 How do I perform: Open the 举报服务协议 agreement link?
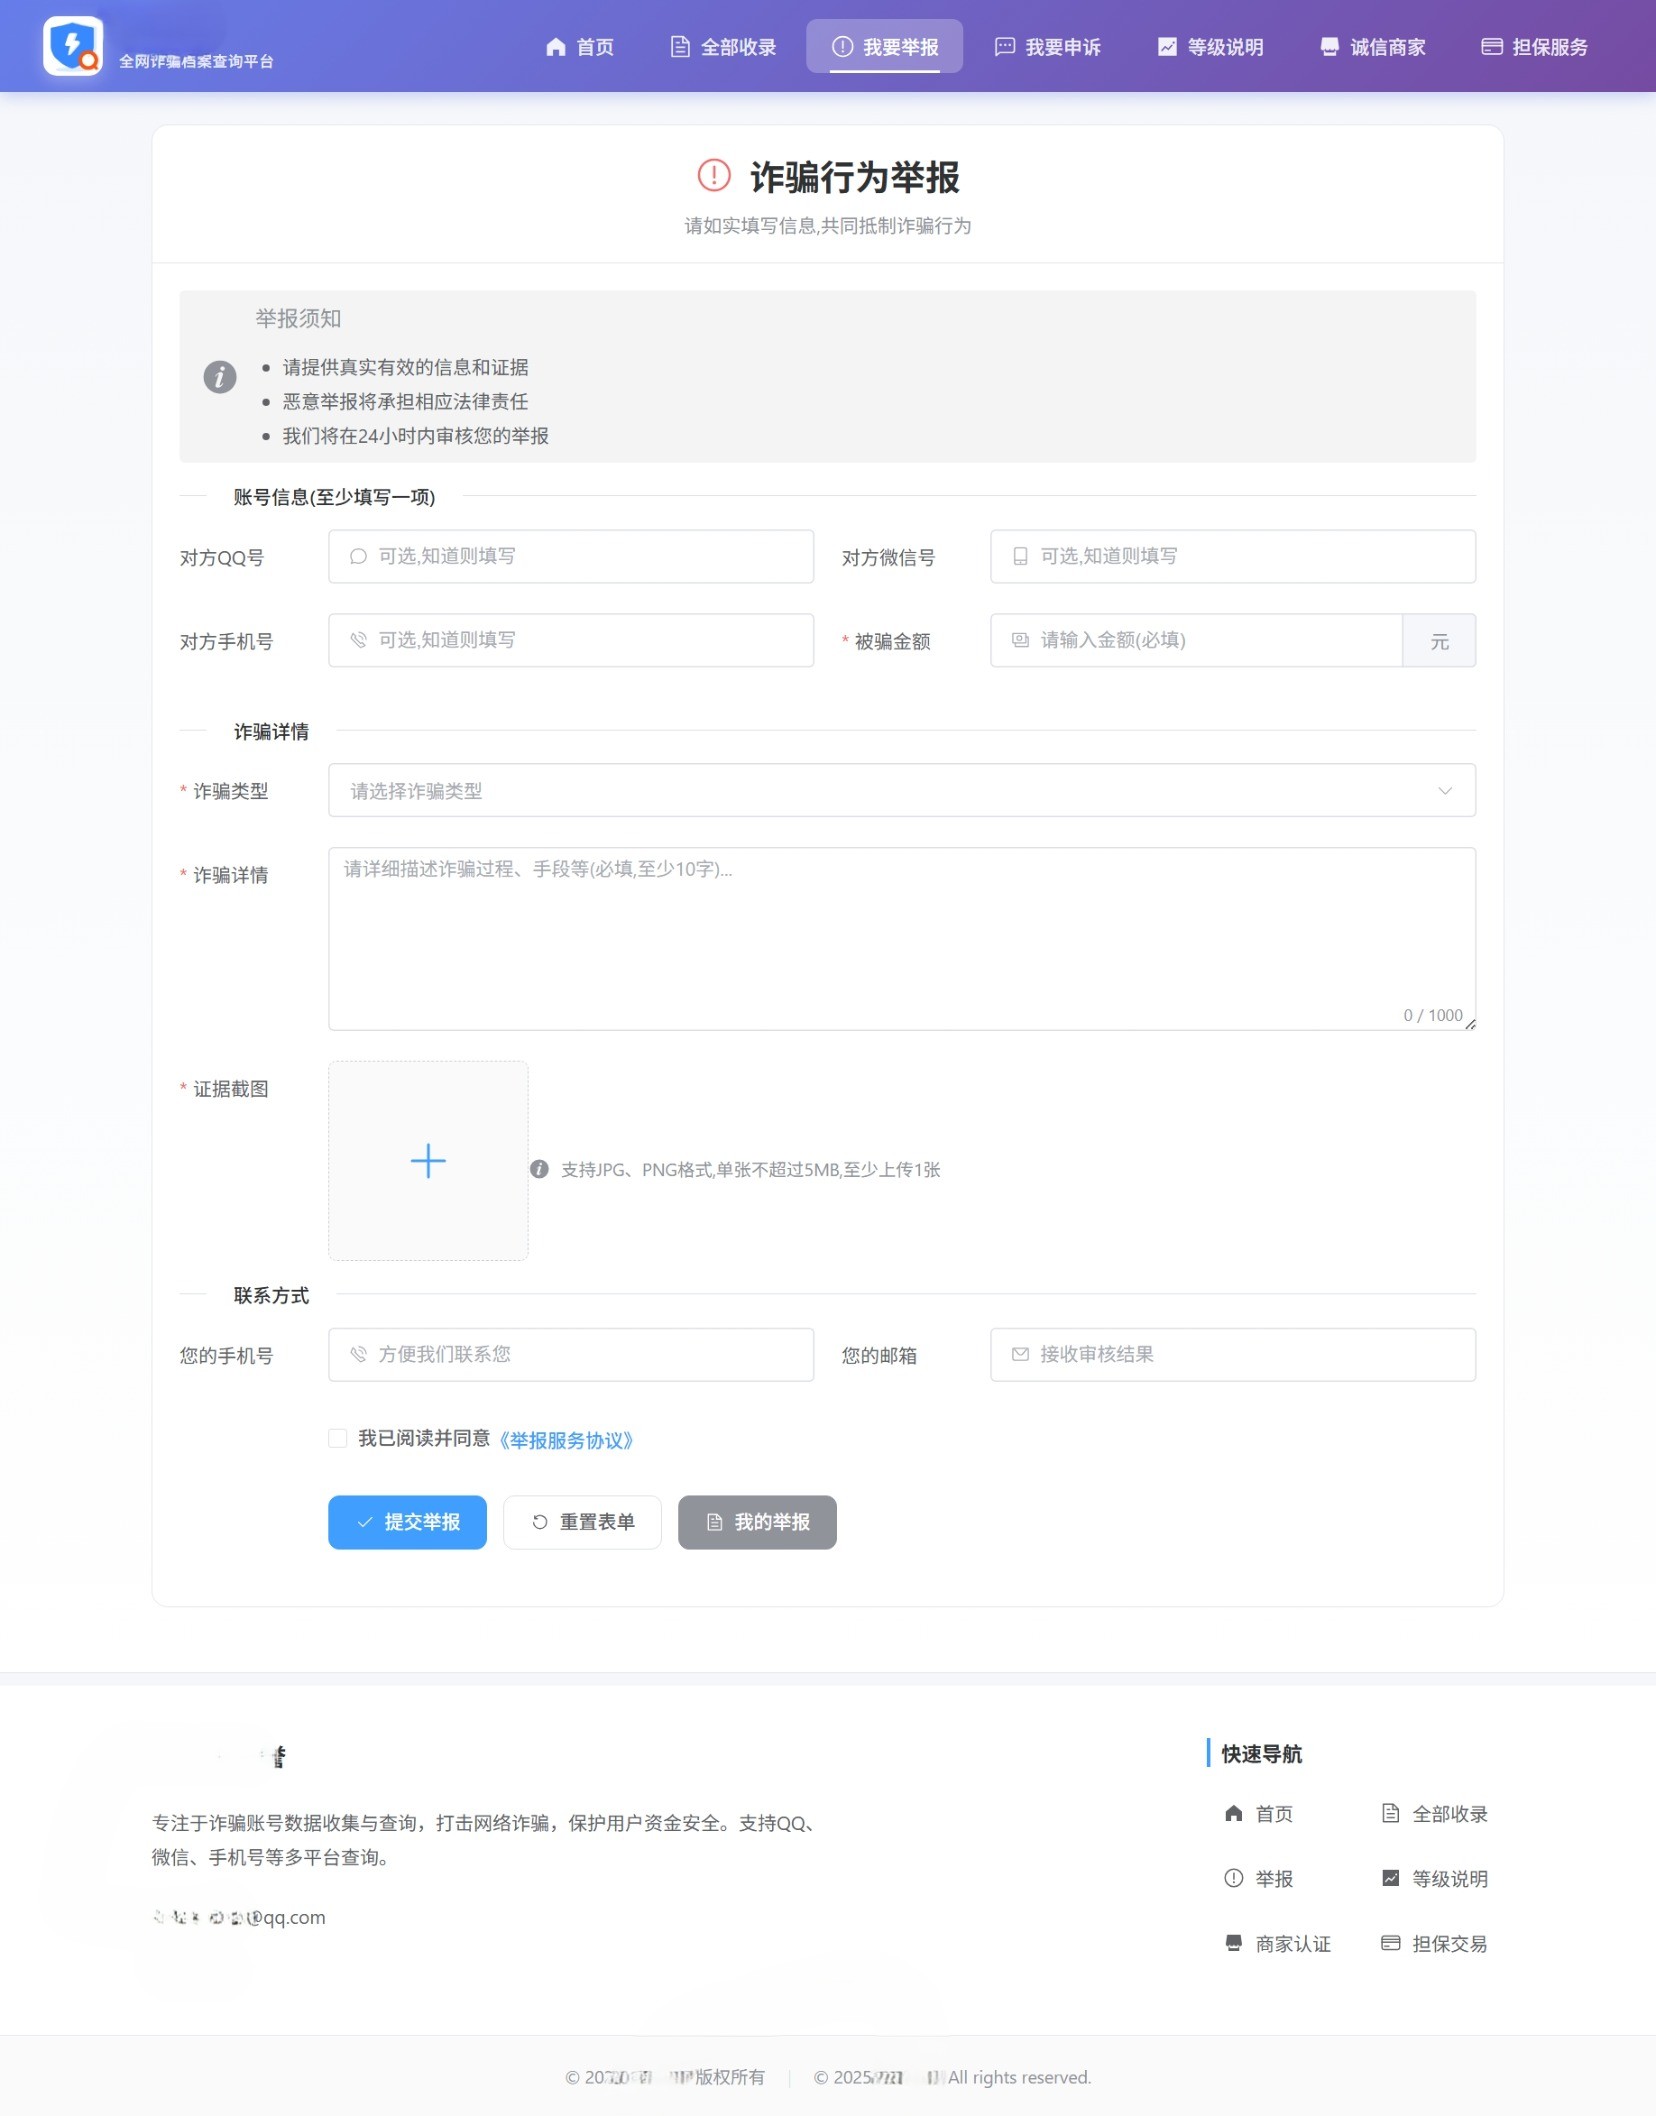[567, 1440]
